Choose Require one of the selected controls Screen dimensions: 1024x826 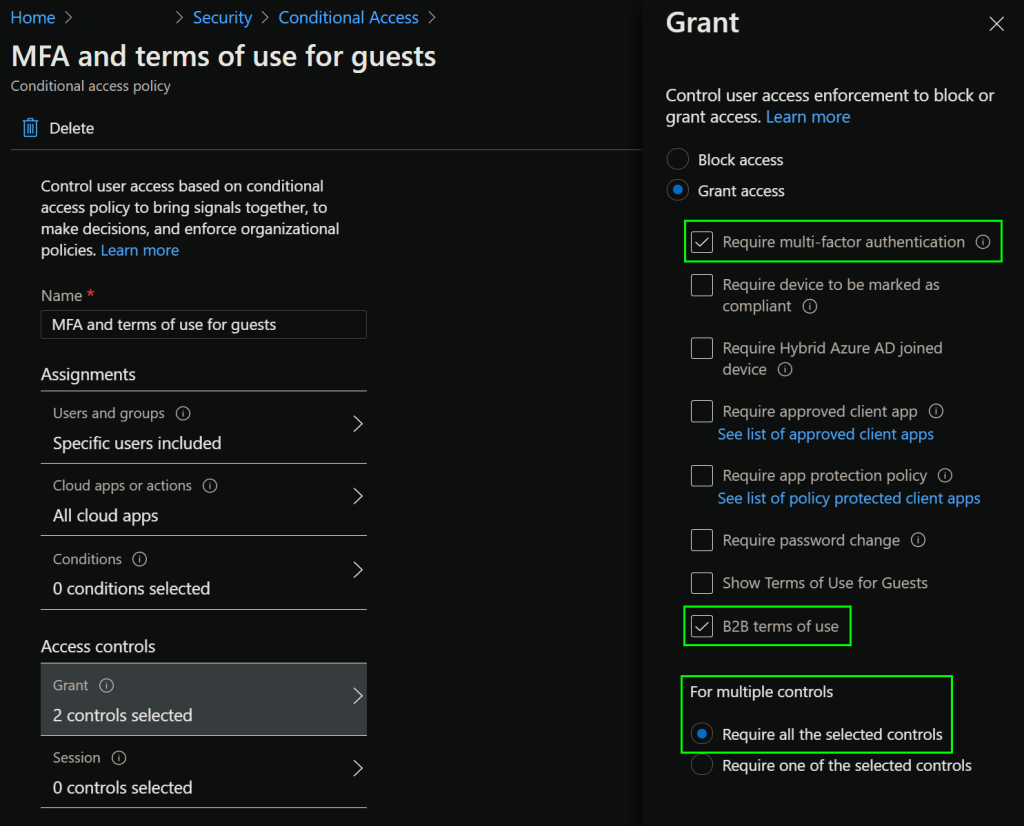pos(703,765)
